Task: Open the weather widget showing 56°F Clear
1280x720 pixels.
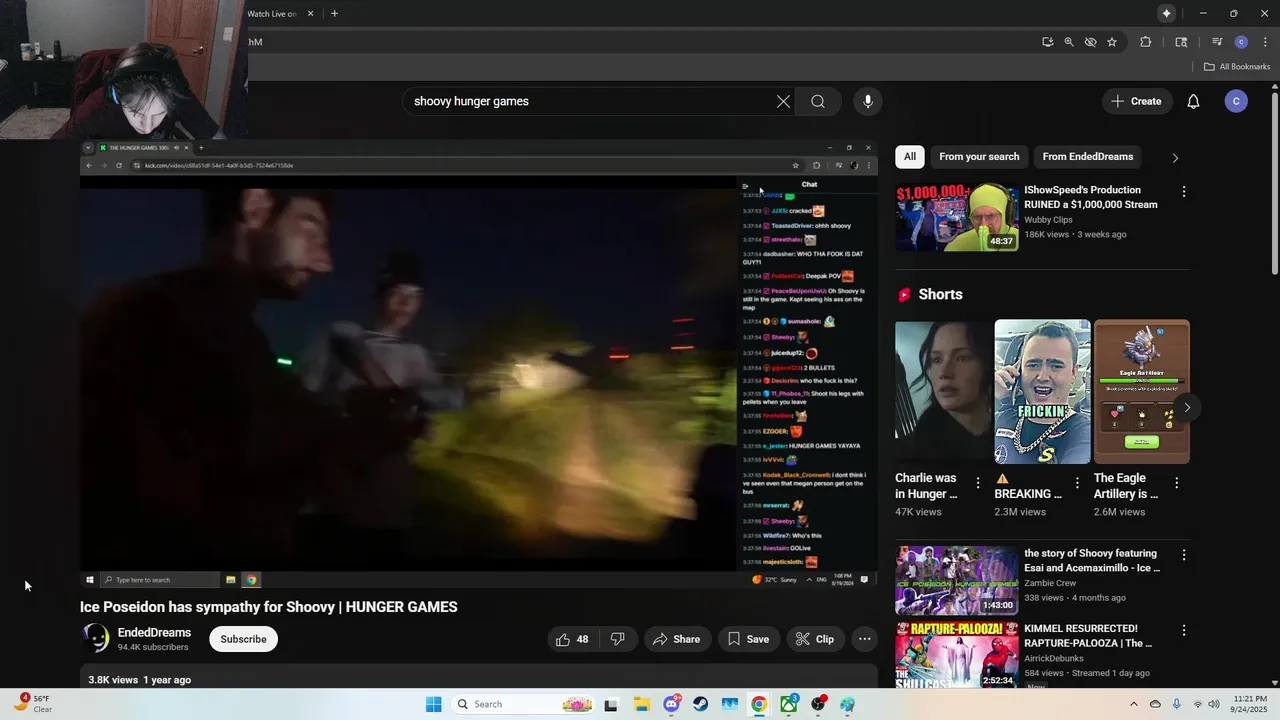Action: [x=33, y=704]
